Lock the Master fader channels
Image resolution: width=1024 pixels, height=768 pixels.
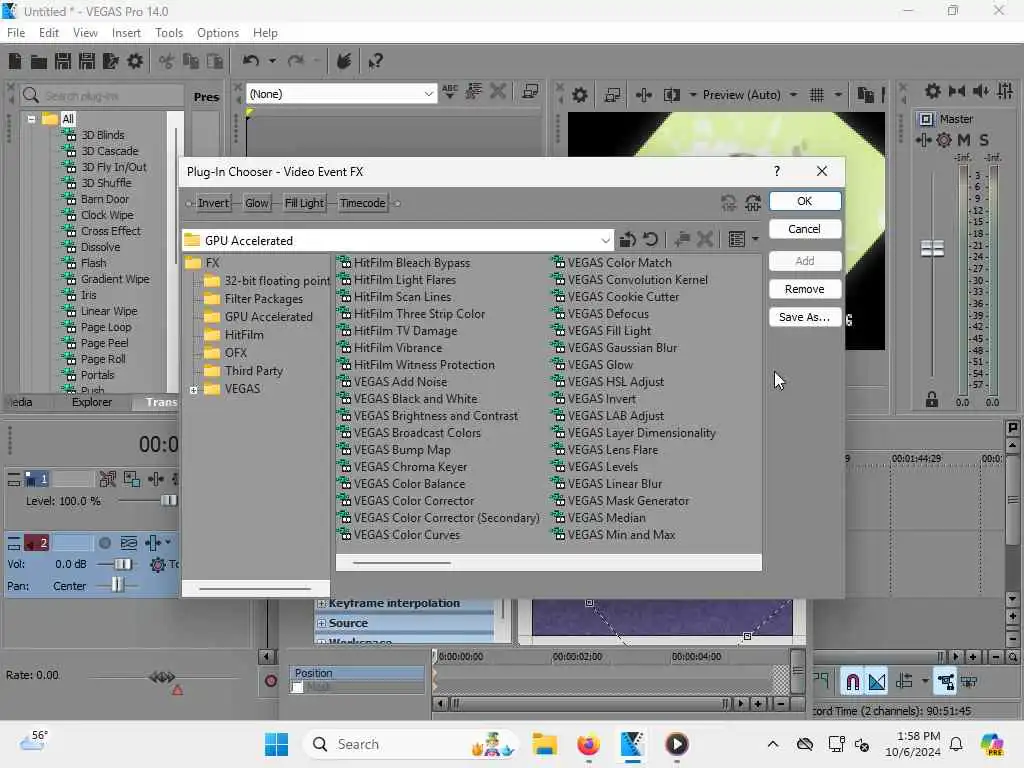pyautogui.click(x=932, y=400)
